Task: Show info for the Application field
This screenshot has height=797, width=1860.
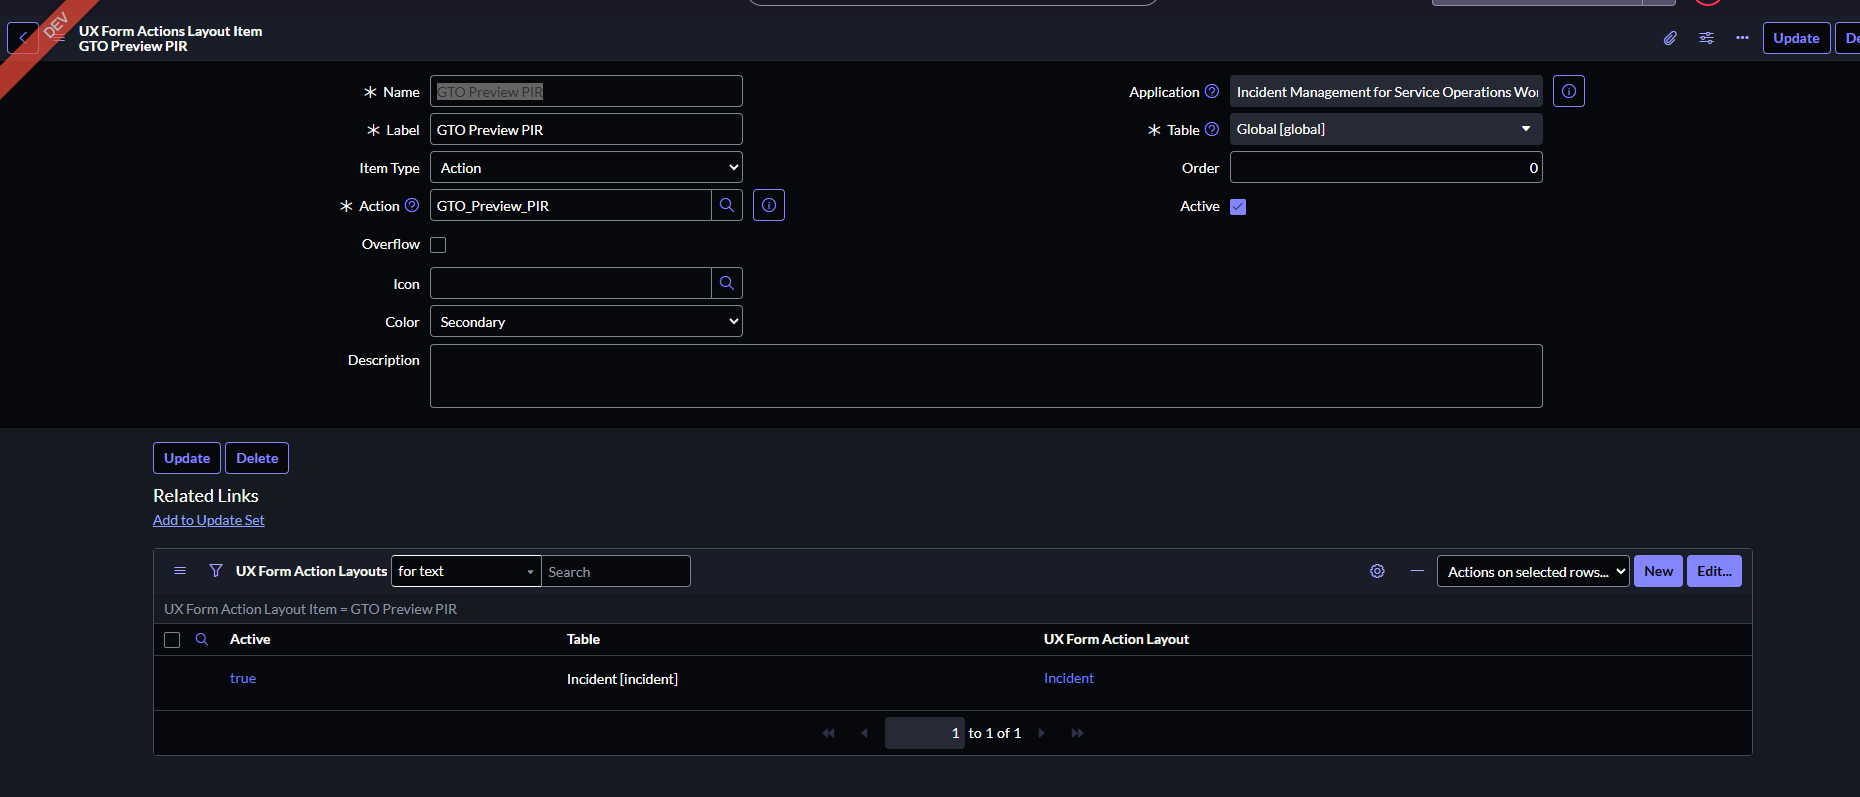Action: (1569, 91)
